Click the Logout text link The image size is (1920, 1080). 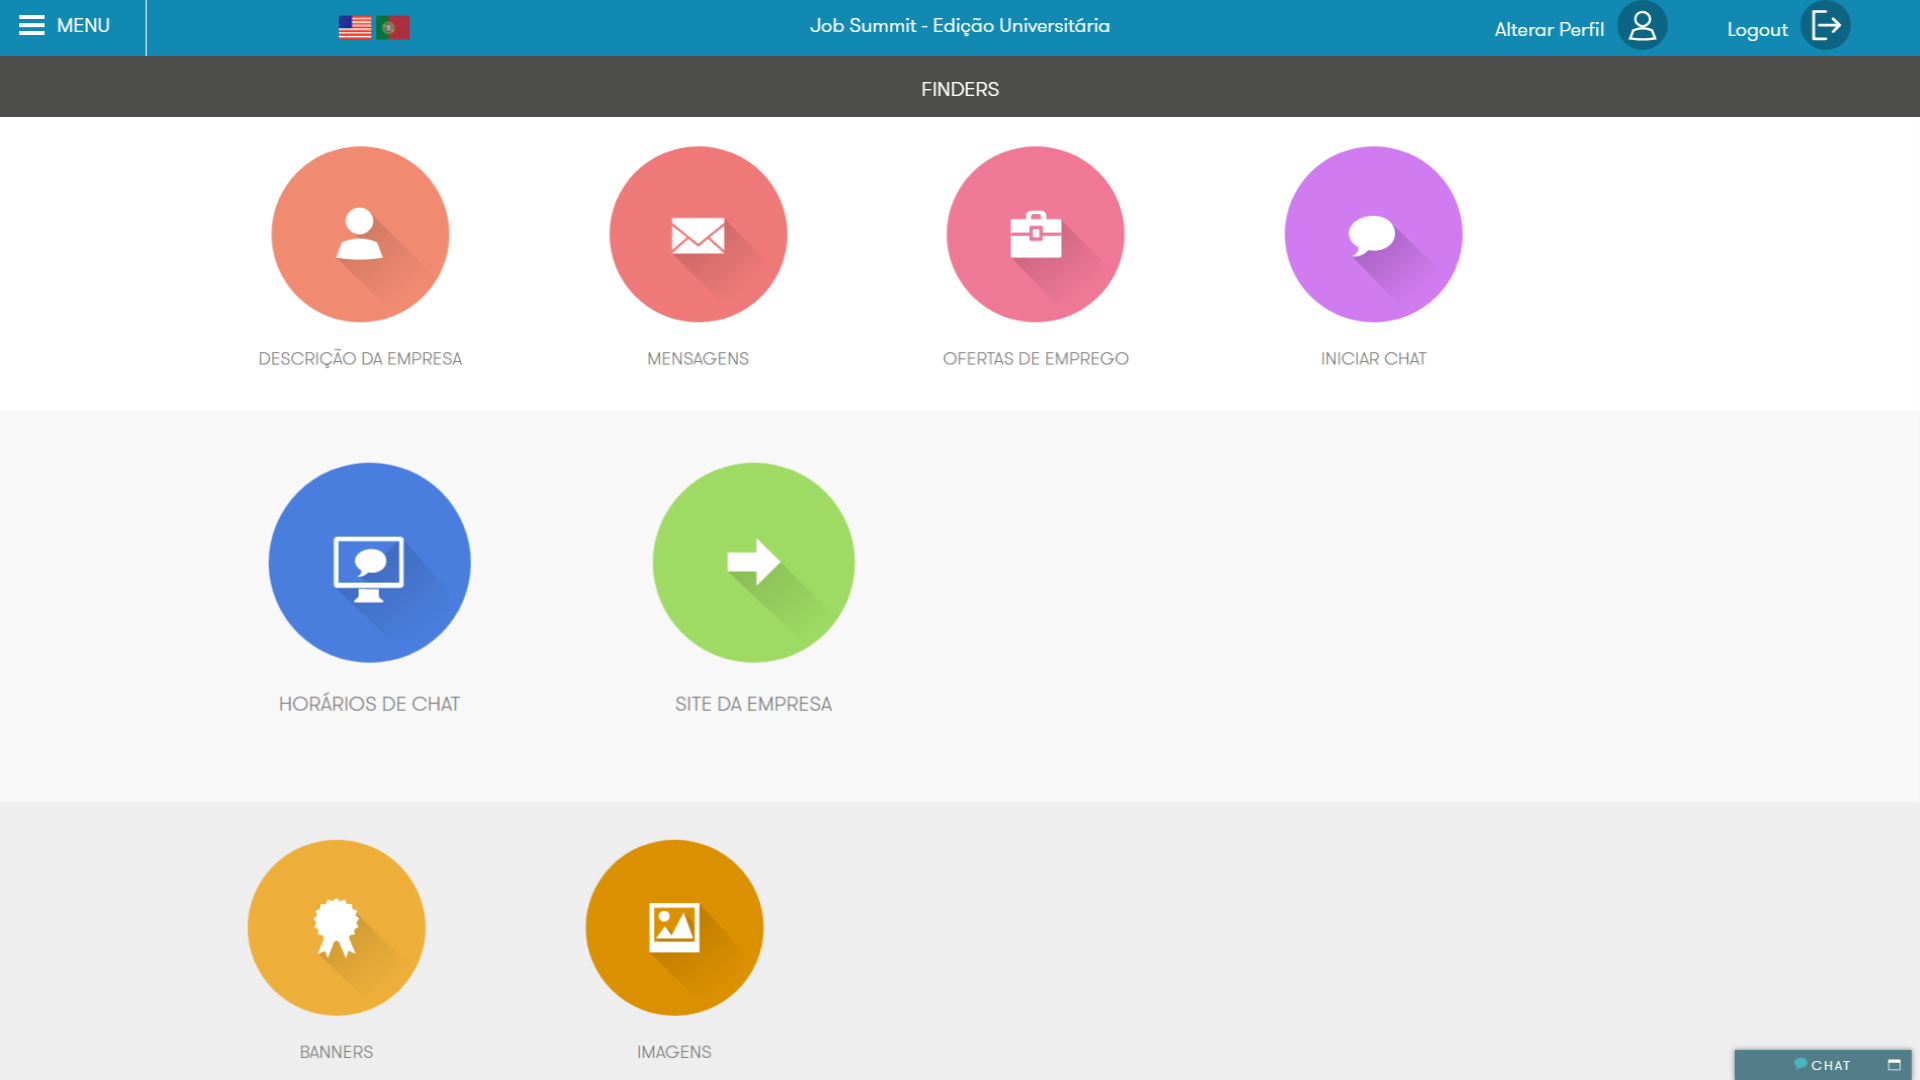(1757, 30)
